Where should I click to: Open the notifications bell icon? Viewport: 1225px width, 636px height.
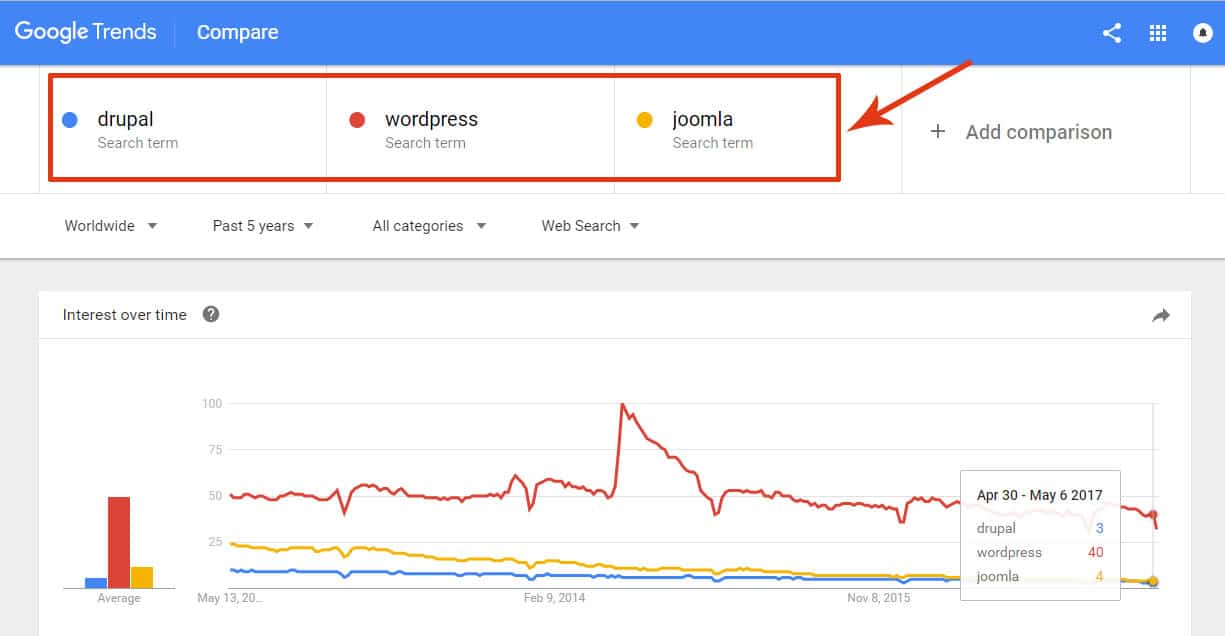coord(1203,33)
